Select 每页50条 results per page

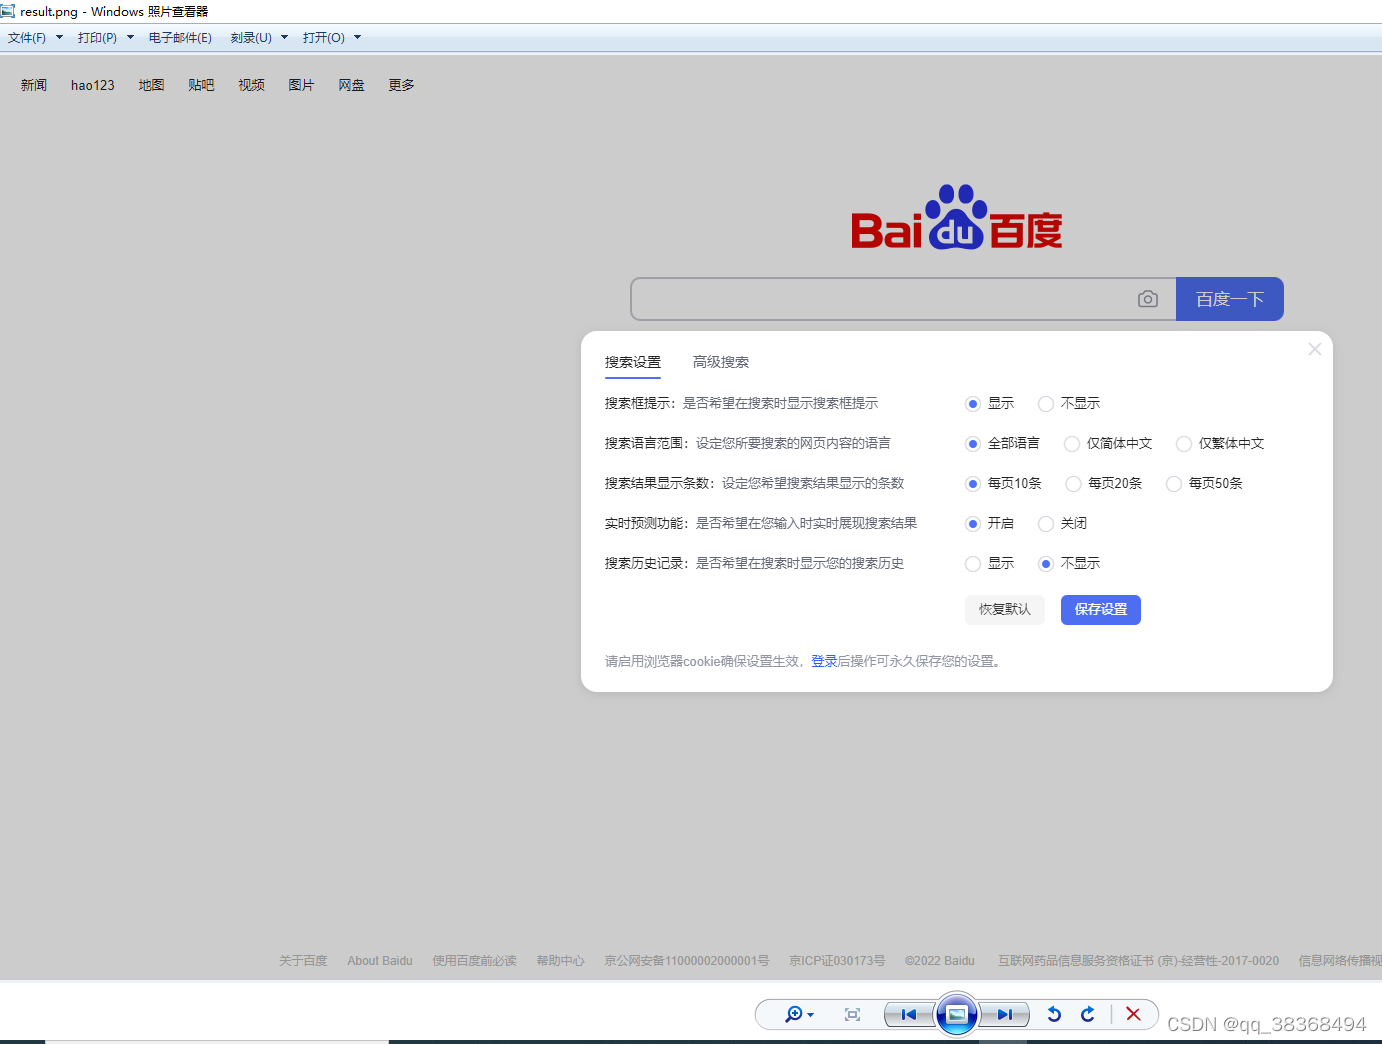pyautogui.click(x=1174, y=484)
